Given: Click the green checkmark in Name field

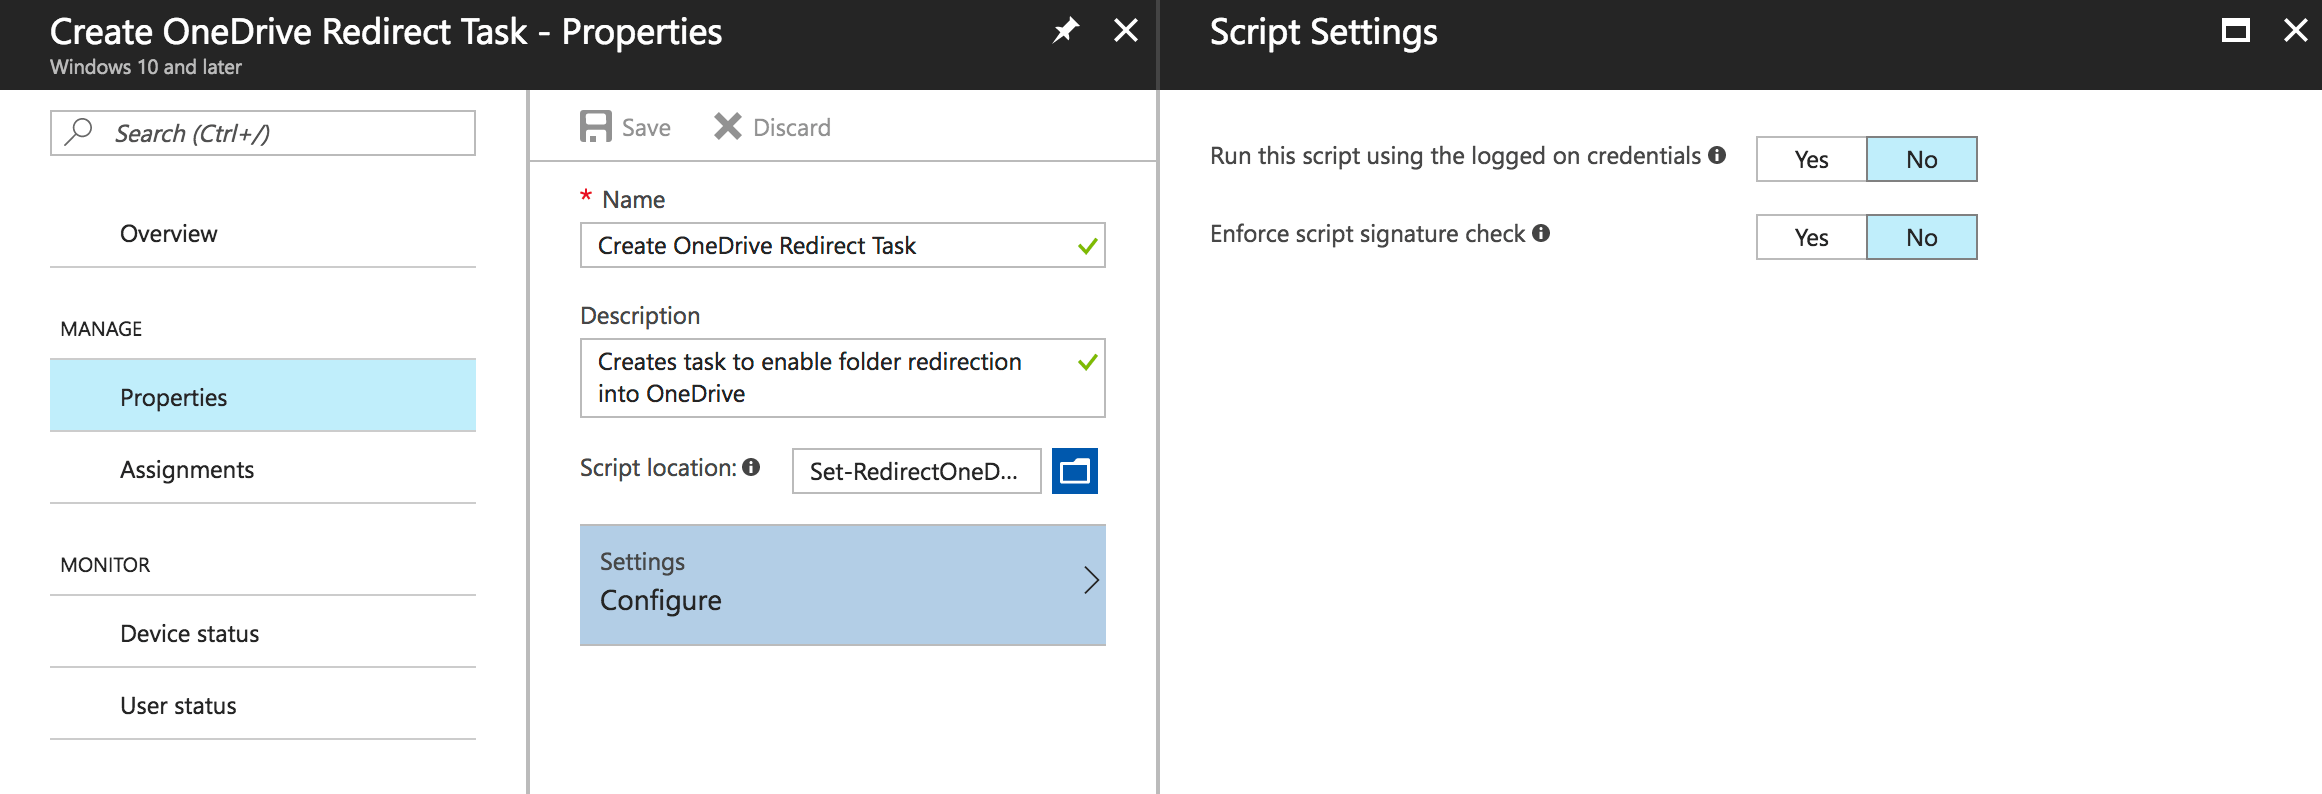Looking at the screenshot, I should click(x=1088, y=246).
